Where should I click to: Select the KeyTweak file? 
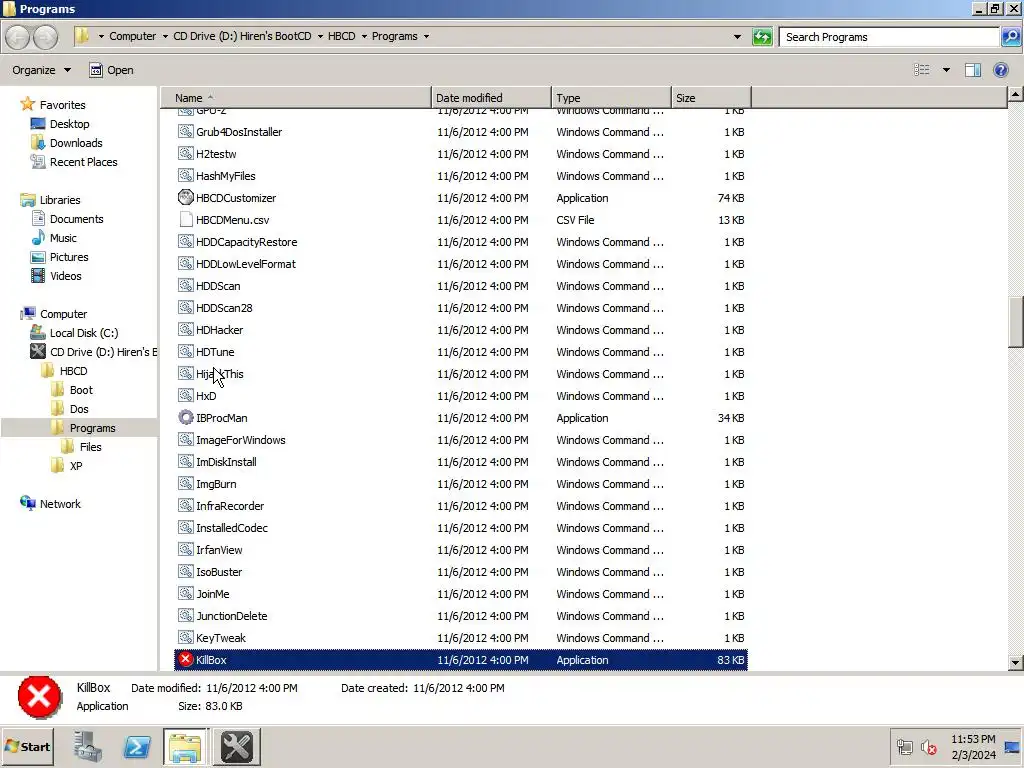click(221, 637)
